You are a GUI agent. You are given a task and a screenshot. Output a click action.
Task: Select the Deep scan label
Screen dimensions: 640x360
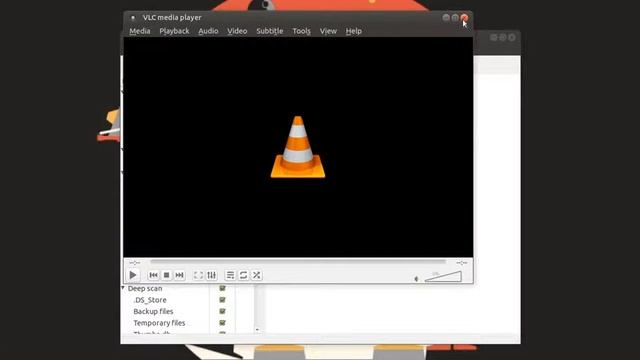click(x=145, y=289)
